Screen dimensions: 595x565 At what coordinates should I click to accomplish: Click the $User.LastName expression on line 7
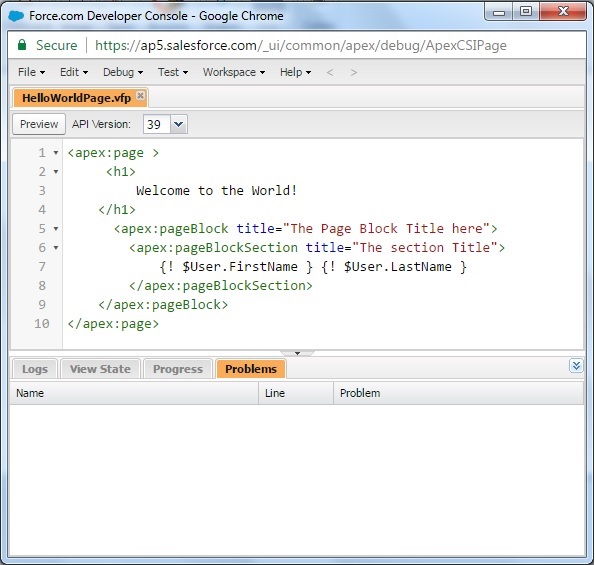(394, 267)
